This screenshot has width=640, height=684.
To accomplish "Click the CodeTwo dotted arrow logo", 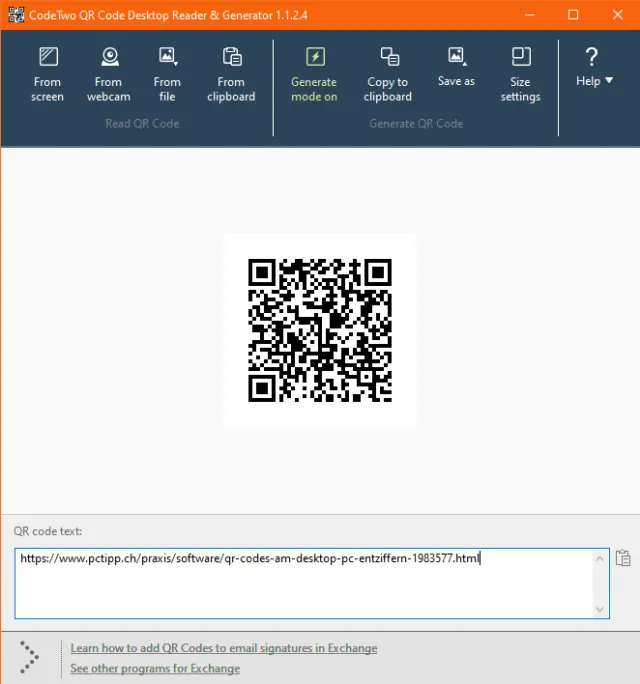I will 29,657.
